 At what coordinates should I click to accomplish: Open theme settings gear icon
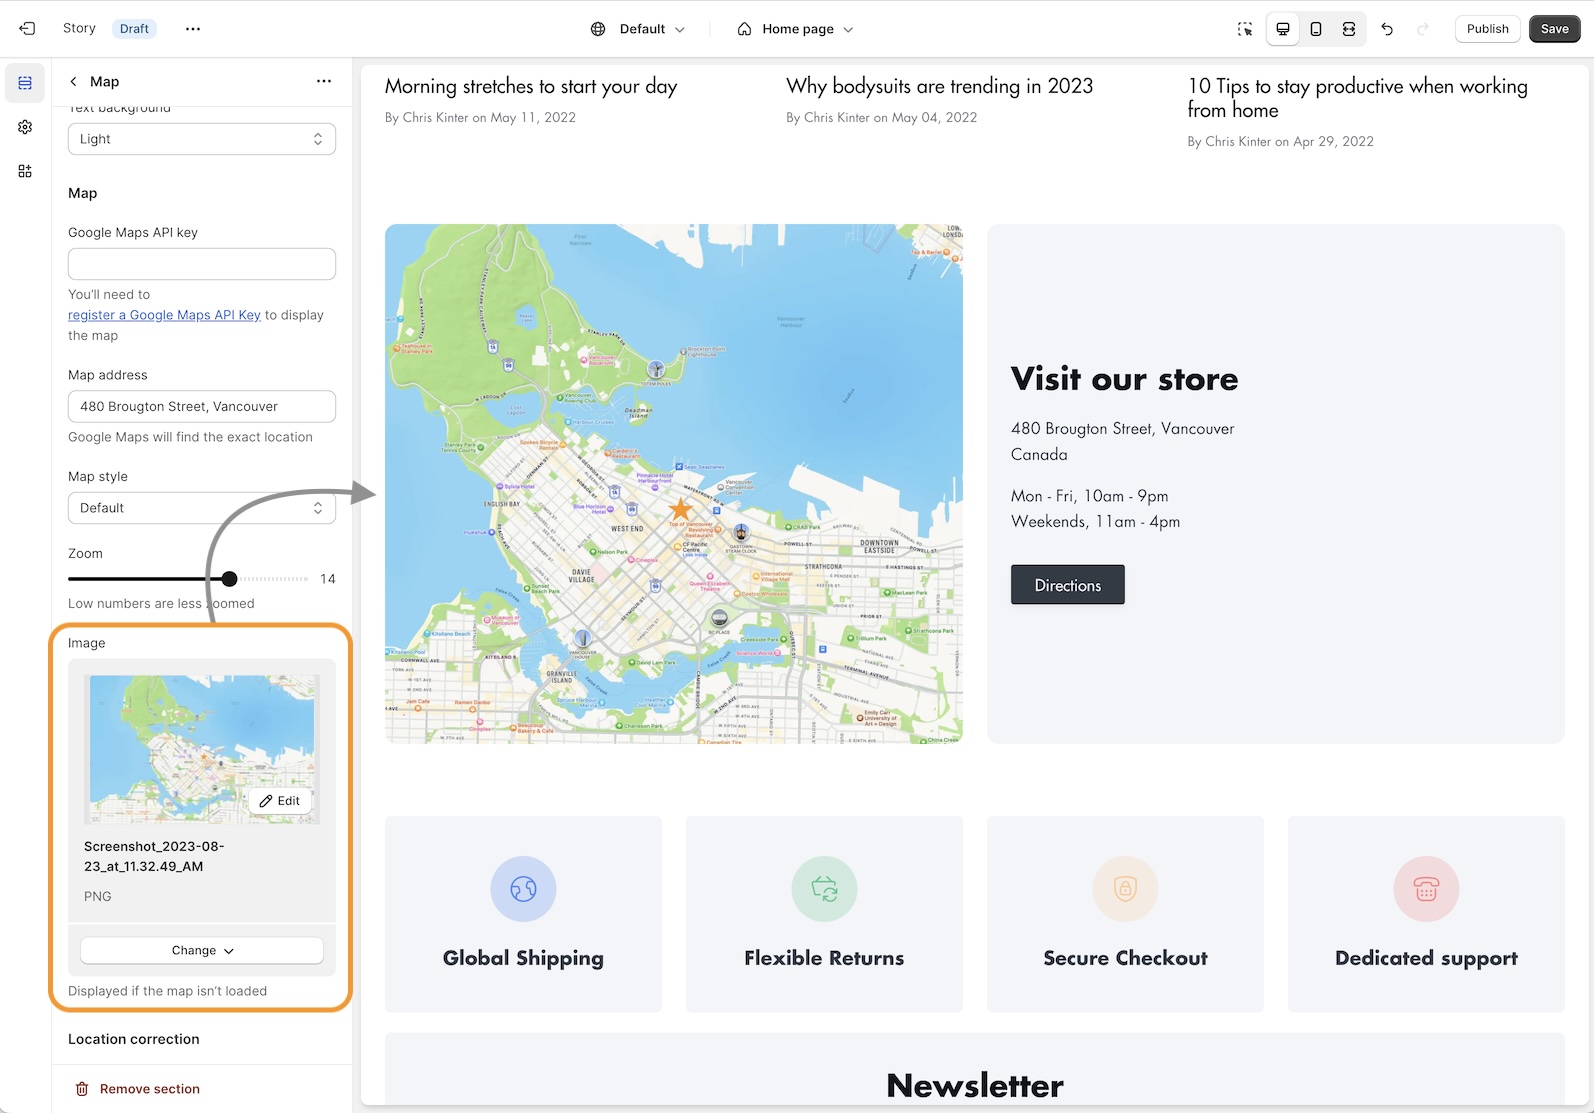click(25, 127)
